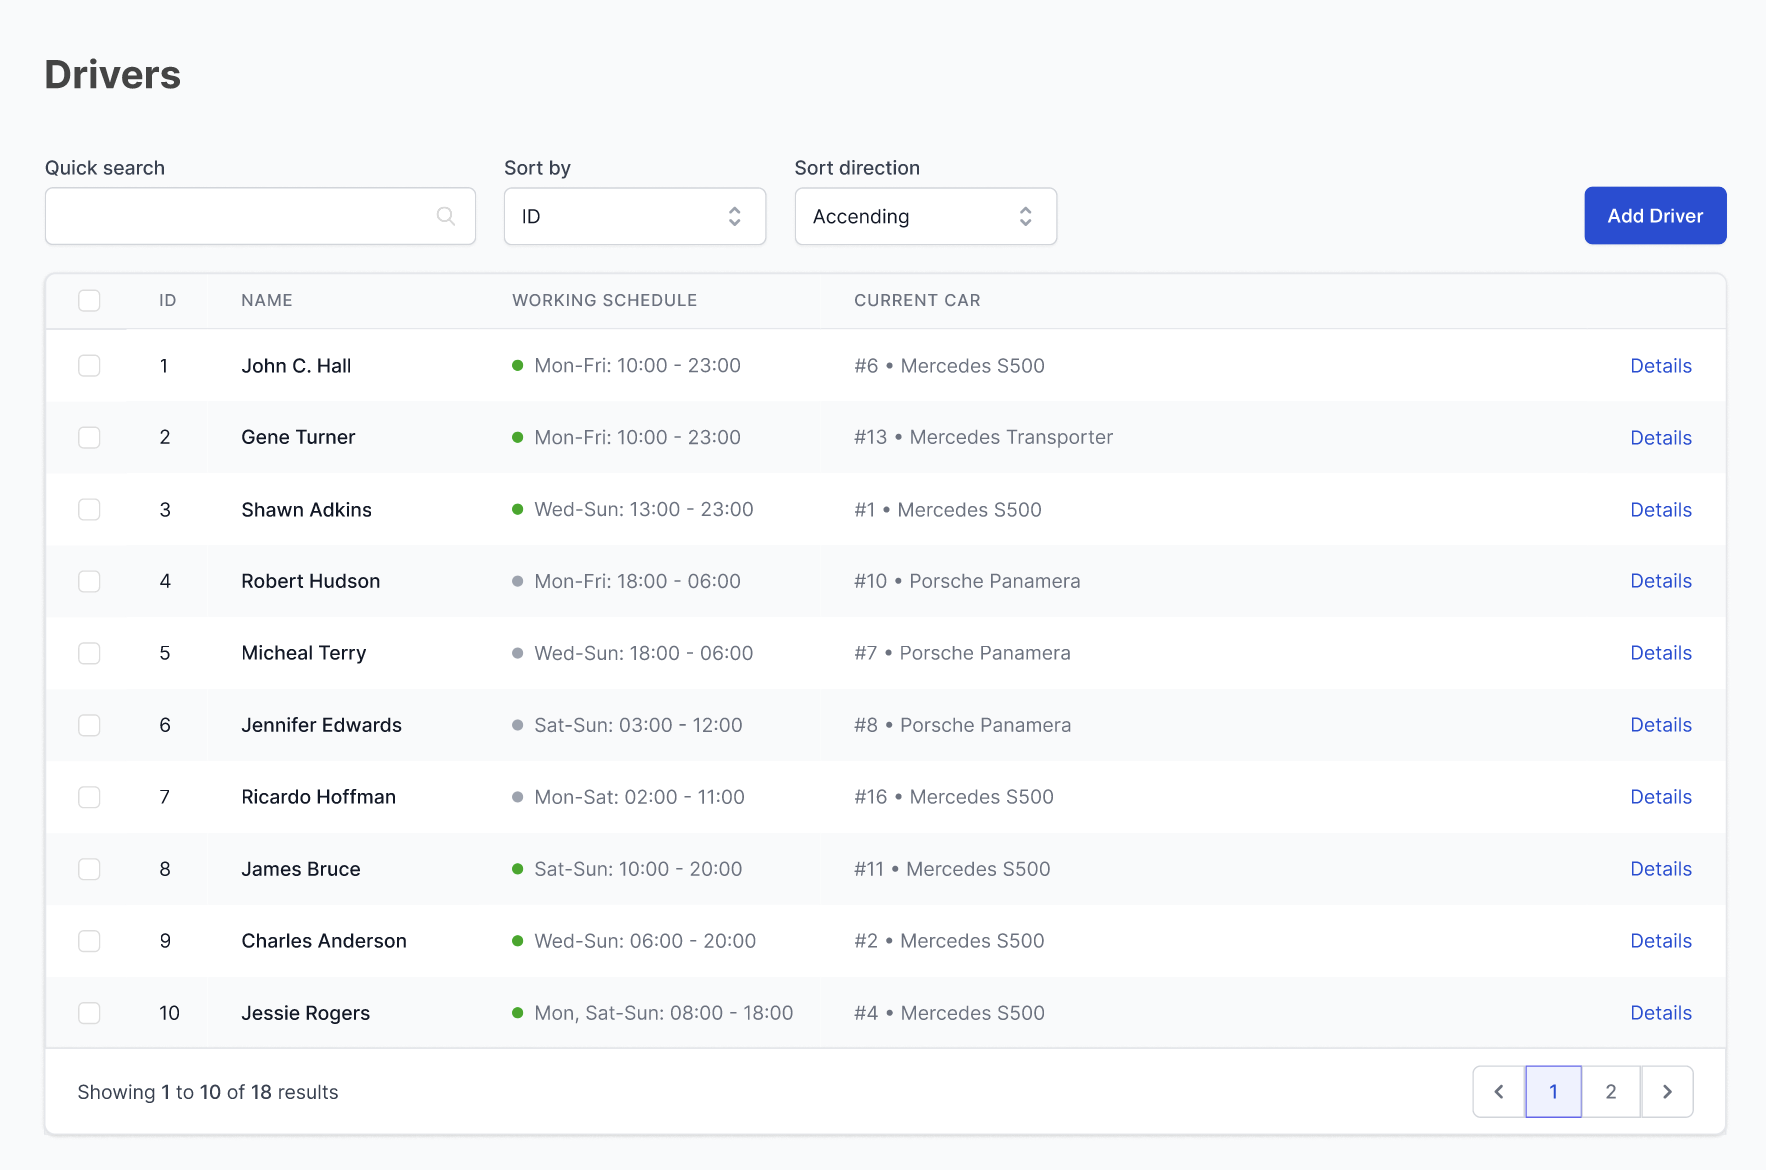Select the name Micheal Terry
This screenshot has height=1170, width=1766.
[303, 653]
